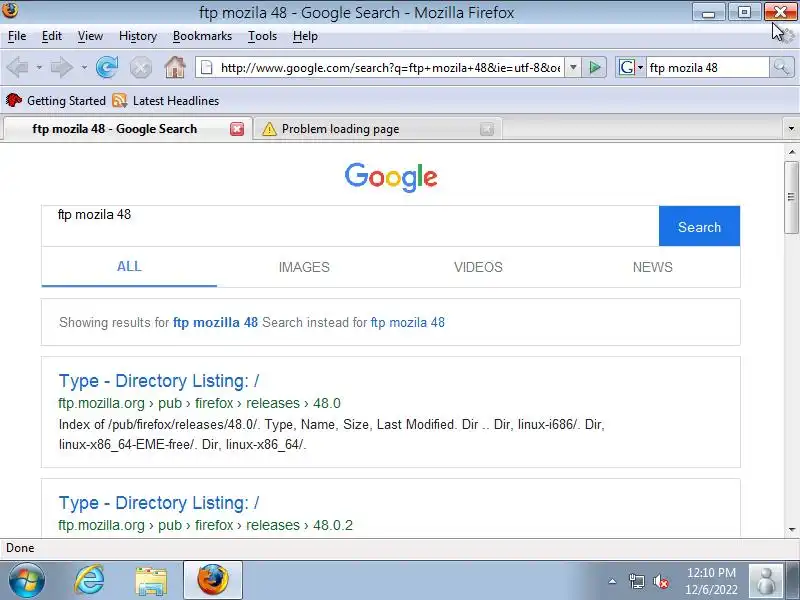Close the Google Search tab

tap(237, 129)
